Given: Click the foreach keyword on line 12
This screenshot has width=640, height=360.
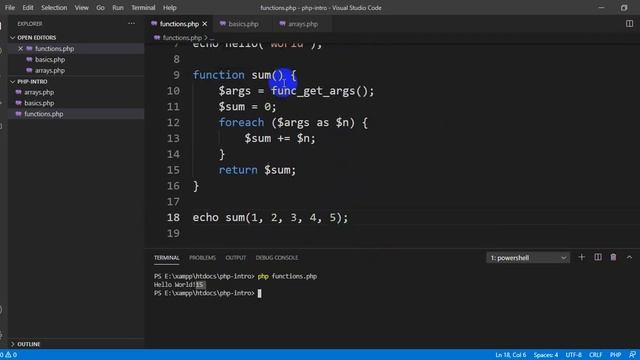Looking at the screenshot, I should click(x=241, y=122).
